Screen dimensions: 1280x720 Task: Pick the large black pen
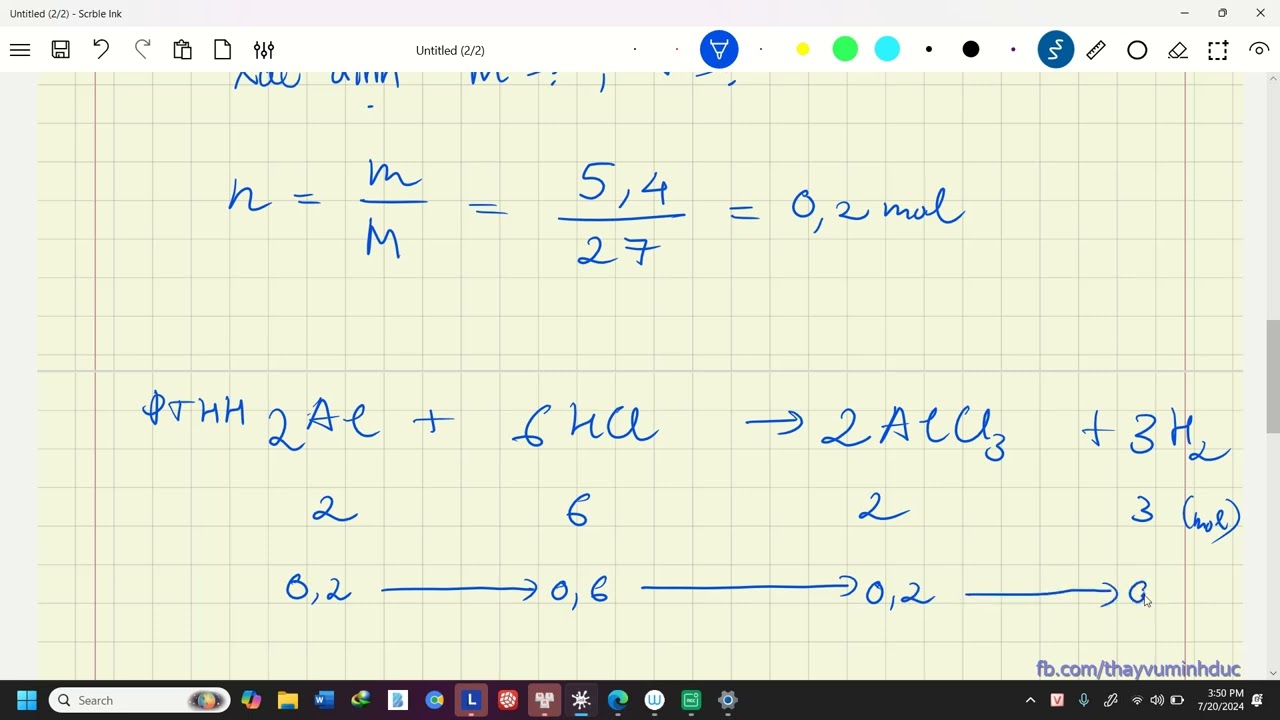pyautogui.click(x=971, y=49)
